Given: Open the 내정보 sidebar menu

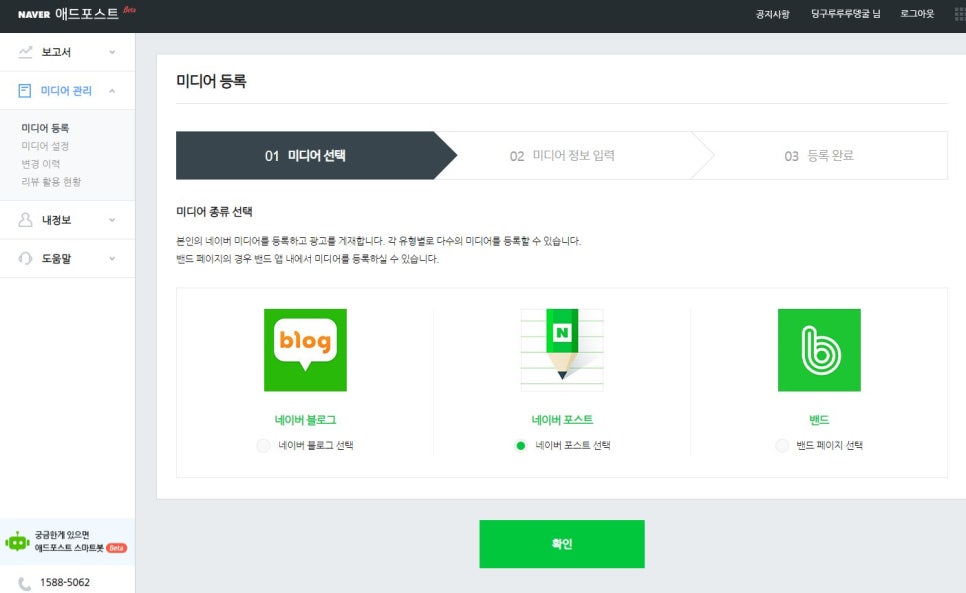Looking at the screenshot, I should click(x=67, y=220).
